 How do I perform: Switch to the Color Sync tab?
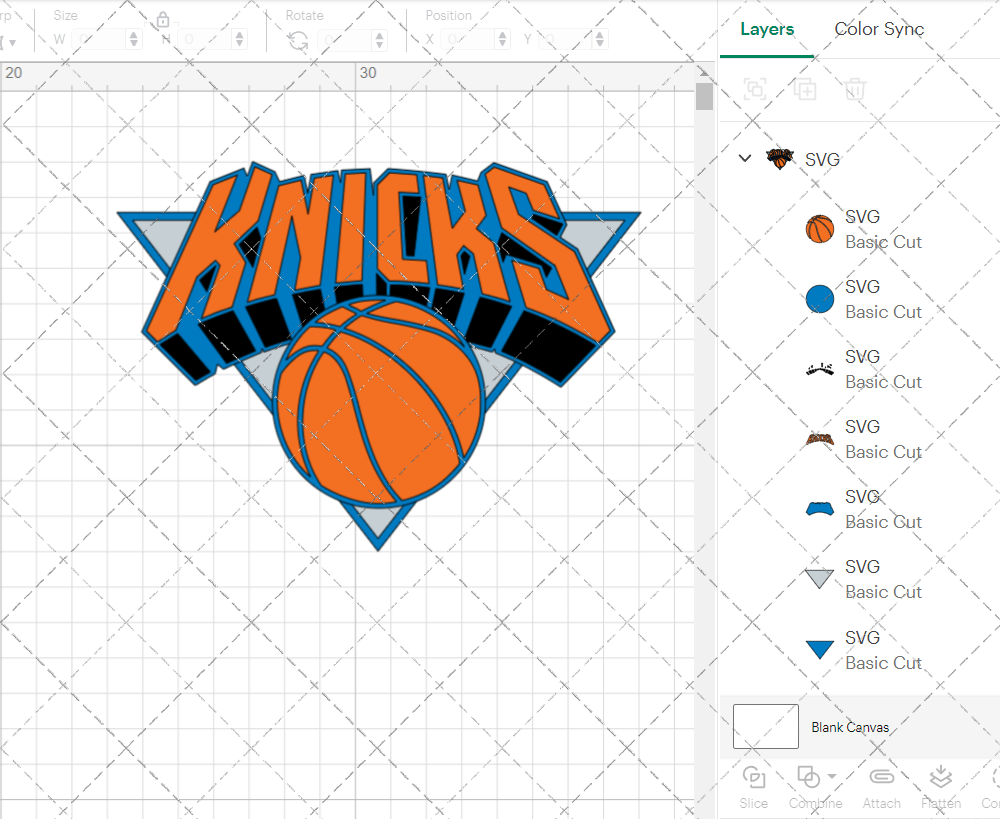coord(879,29)
